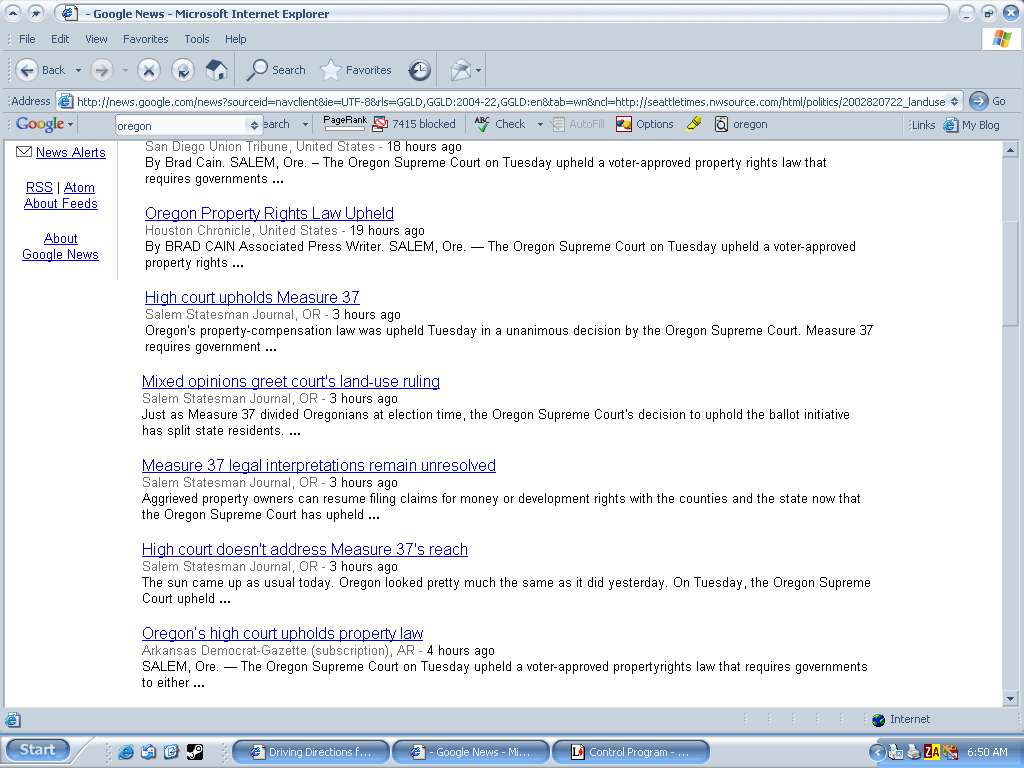Open 'High court doesn't address Measure 37's reach'

pos(304,549)
